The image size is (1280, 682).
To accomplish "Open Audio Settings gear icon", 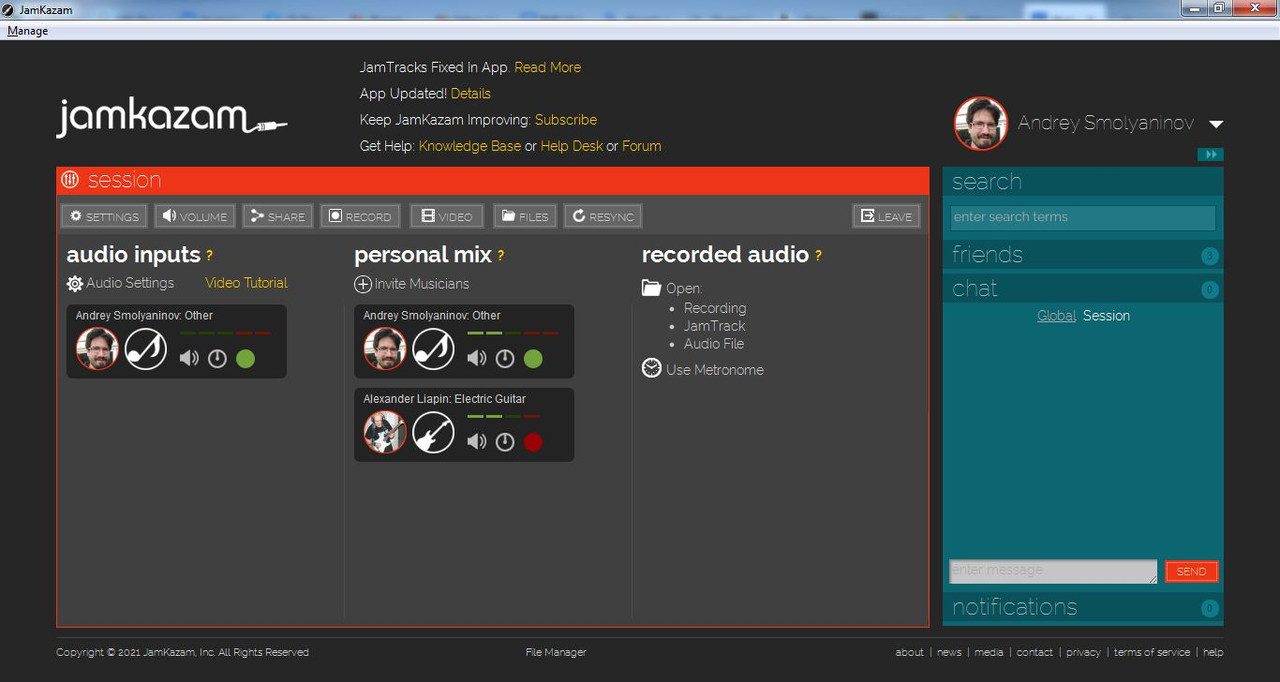I will point(75,284).
